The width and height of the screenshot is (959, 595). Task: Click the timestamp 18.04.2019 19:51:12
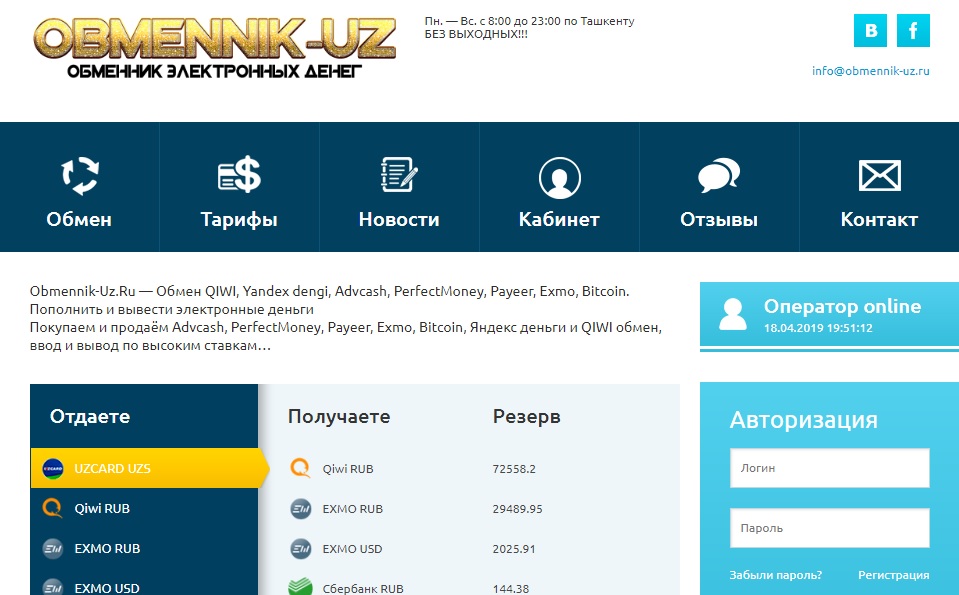[x=818, y=328]
